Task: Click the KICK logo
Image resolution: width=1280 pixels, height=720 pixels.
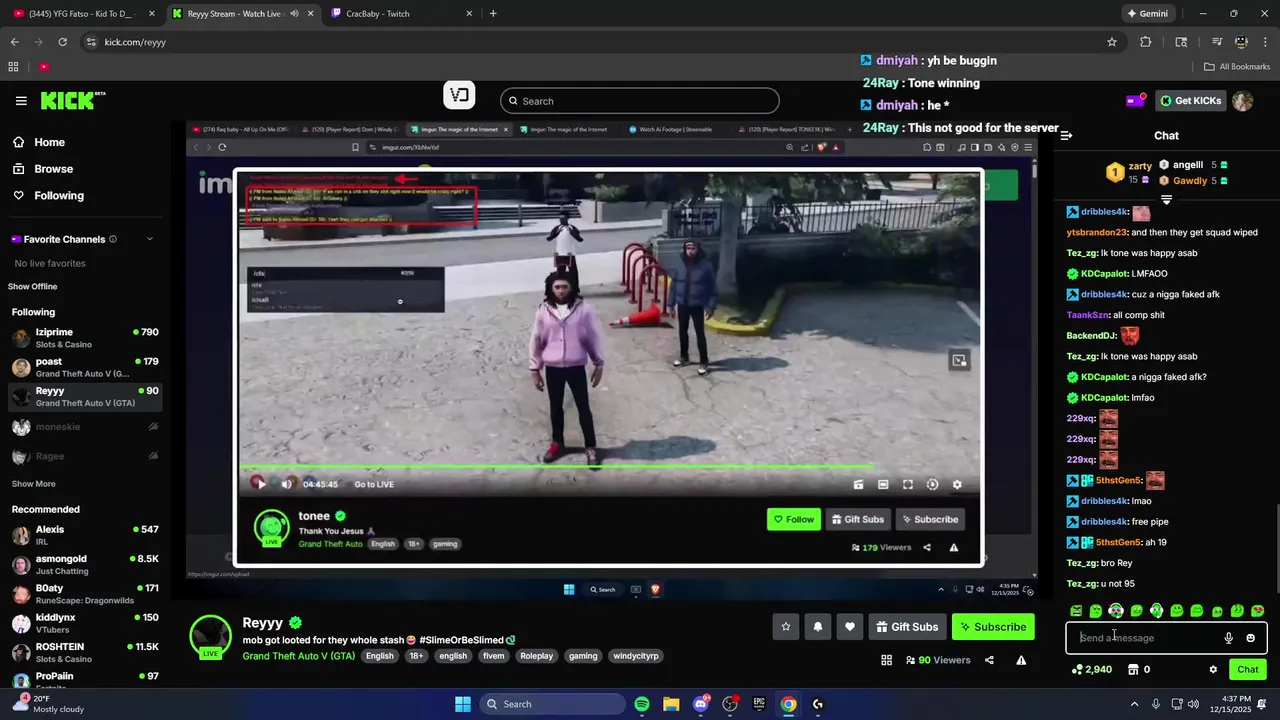Action: pos(72,100)
